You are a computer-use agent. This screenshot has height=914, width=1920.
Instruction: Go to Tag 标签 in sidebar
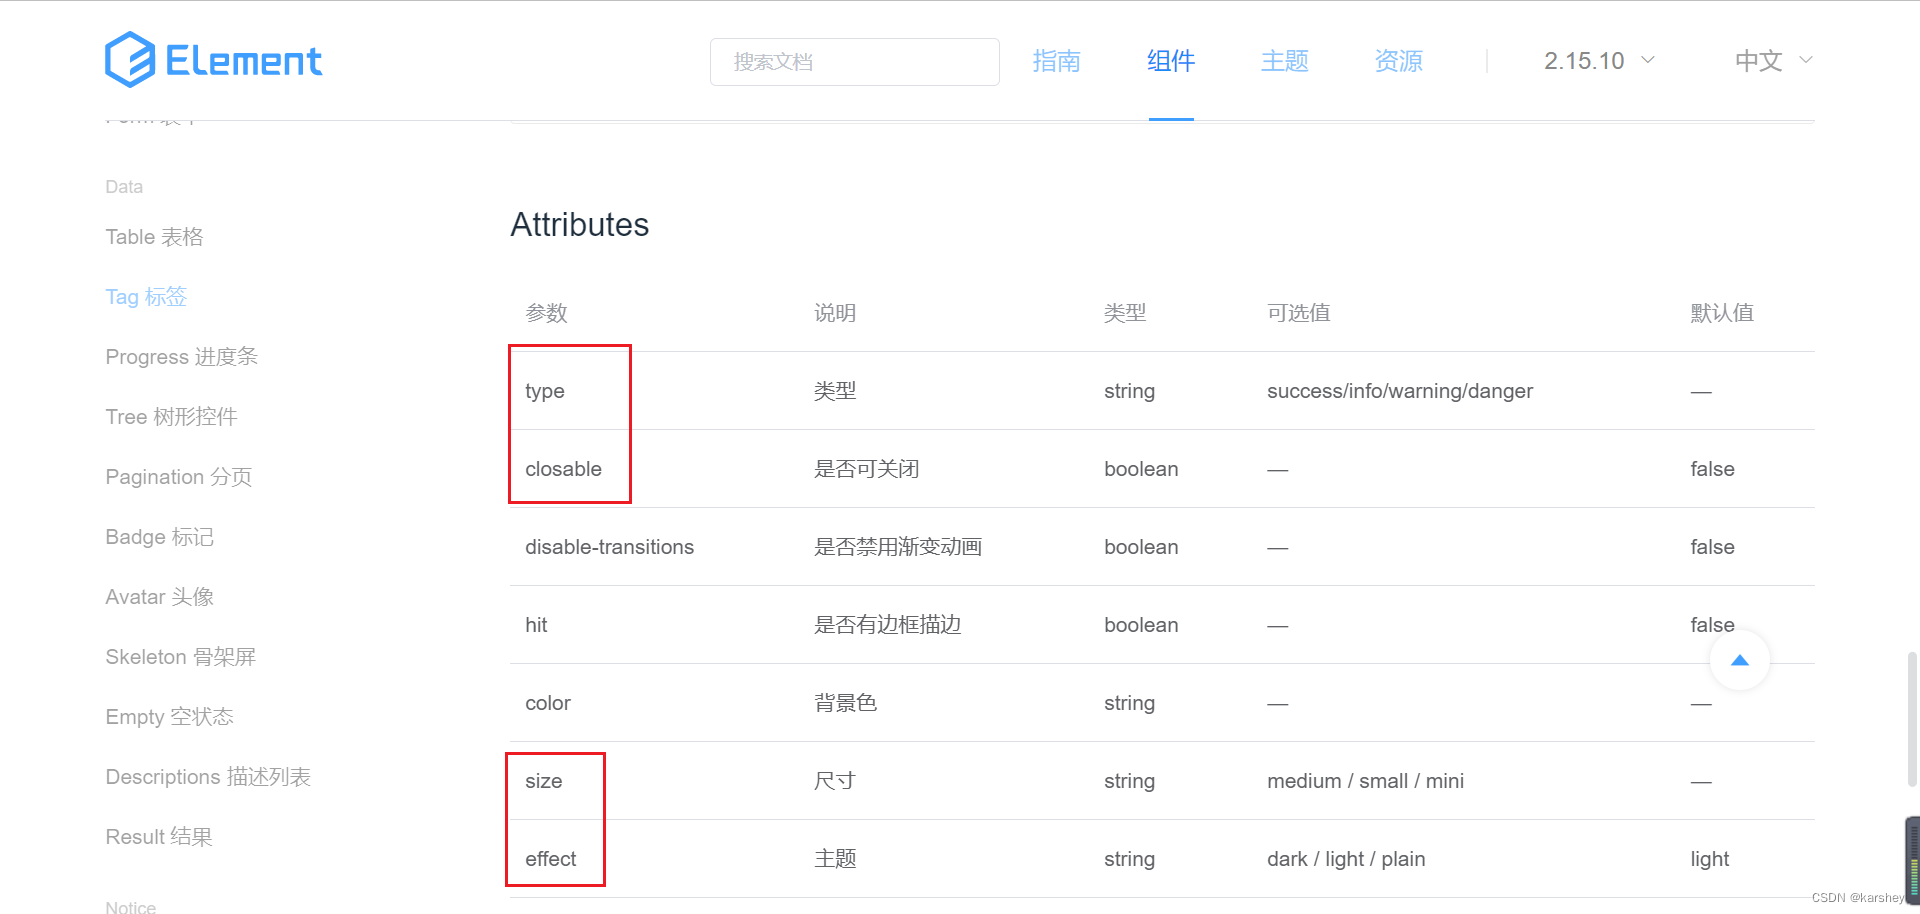(146, 297)
